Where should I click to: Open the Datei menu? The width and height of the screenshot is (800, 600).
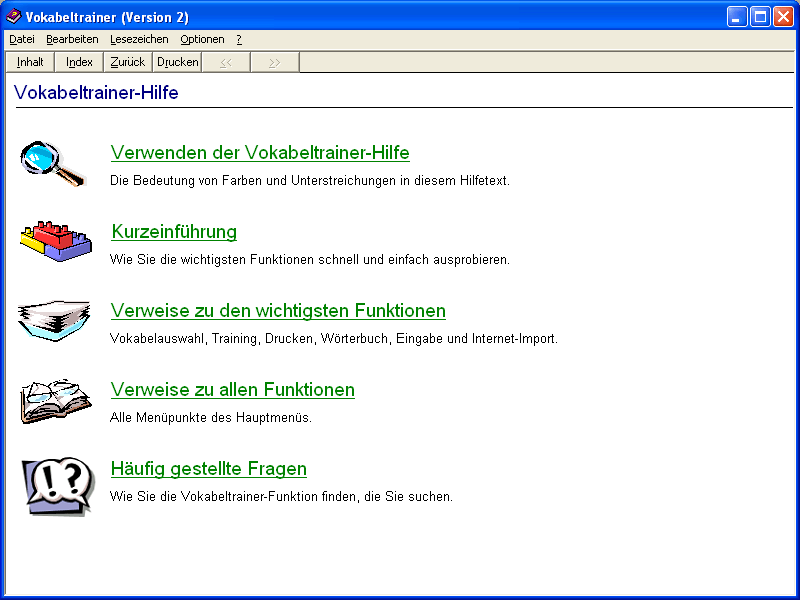(x=22, y=39)
